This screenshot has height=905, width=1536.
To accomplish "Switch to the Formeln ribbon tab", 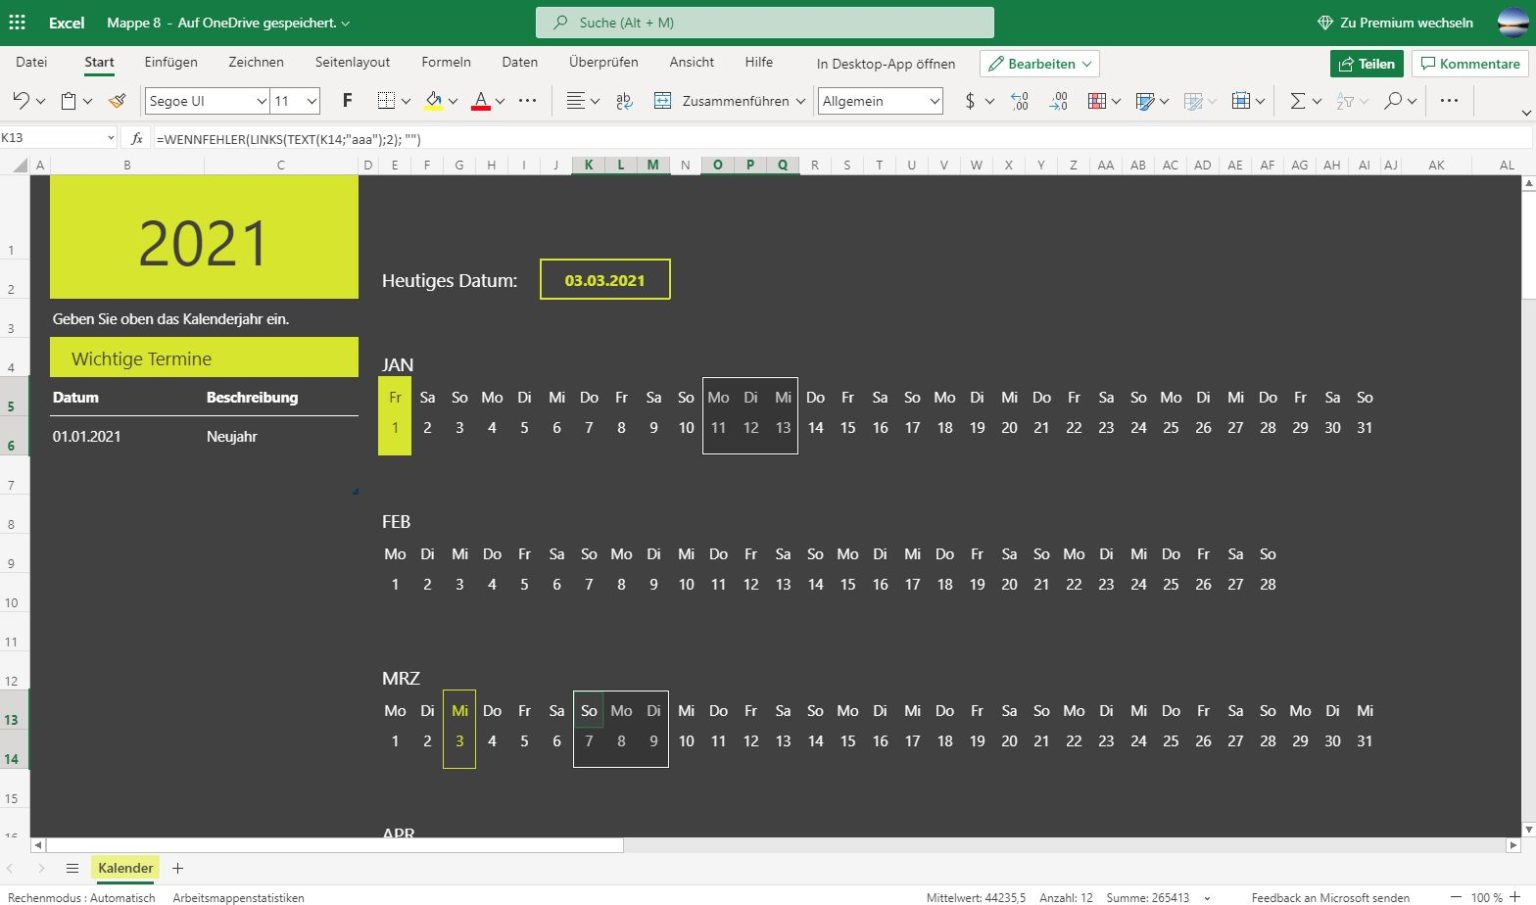I will coord(446,61).
